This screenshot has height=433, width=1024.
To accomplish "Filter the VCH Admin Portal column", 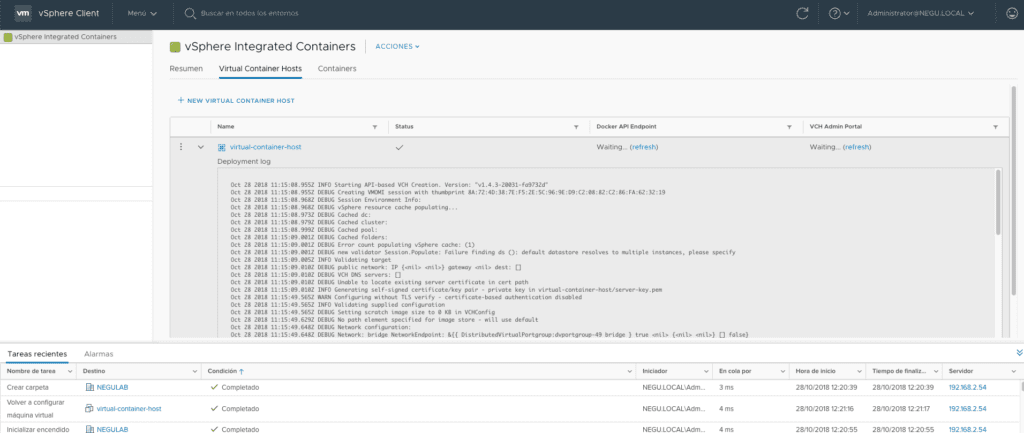I will (995, 127).
